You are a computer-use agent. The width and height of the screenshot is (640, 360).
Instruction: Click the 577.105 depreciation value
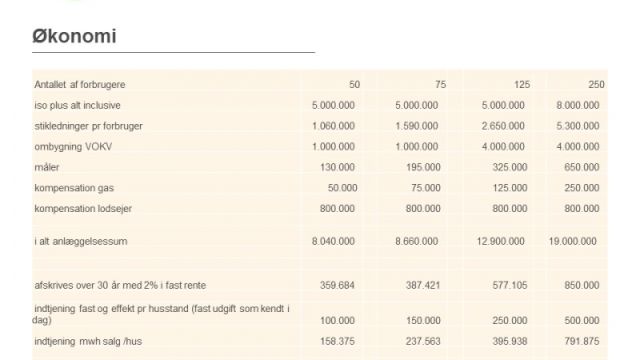click(510, 285)
